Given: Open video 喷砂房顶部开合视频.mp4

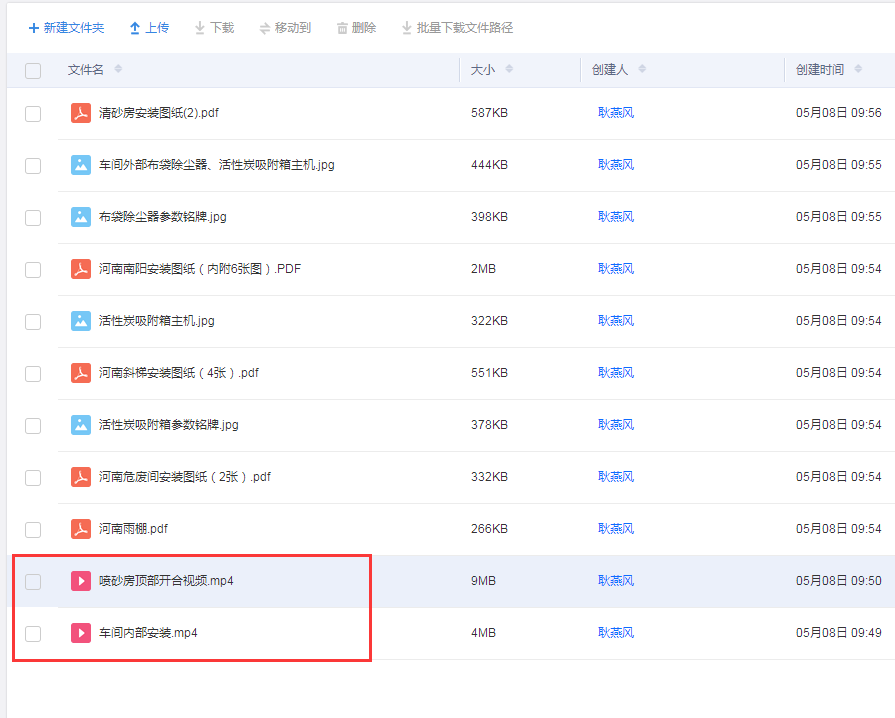Looking at the screenshot, I should [166, 581].
